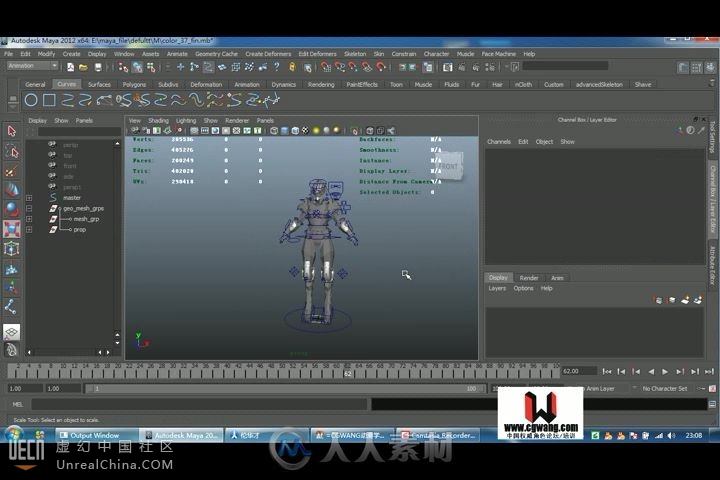Click the range slider bar
The height and width of the screenshot is (480, 720).
pos(285,389)
